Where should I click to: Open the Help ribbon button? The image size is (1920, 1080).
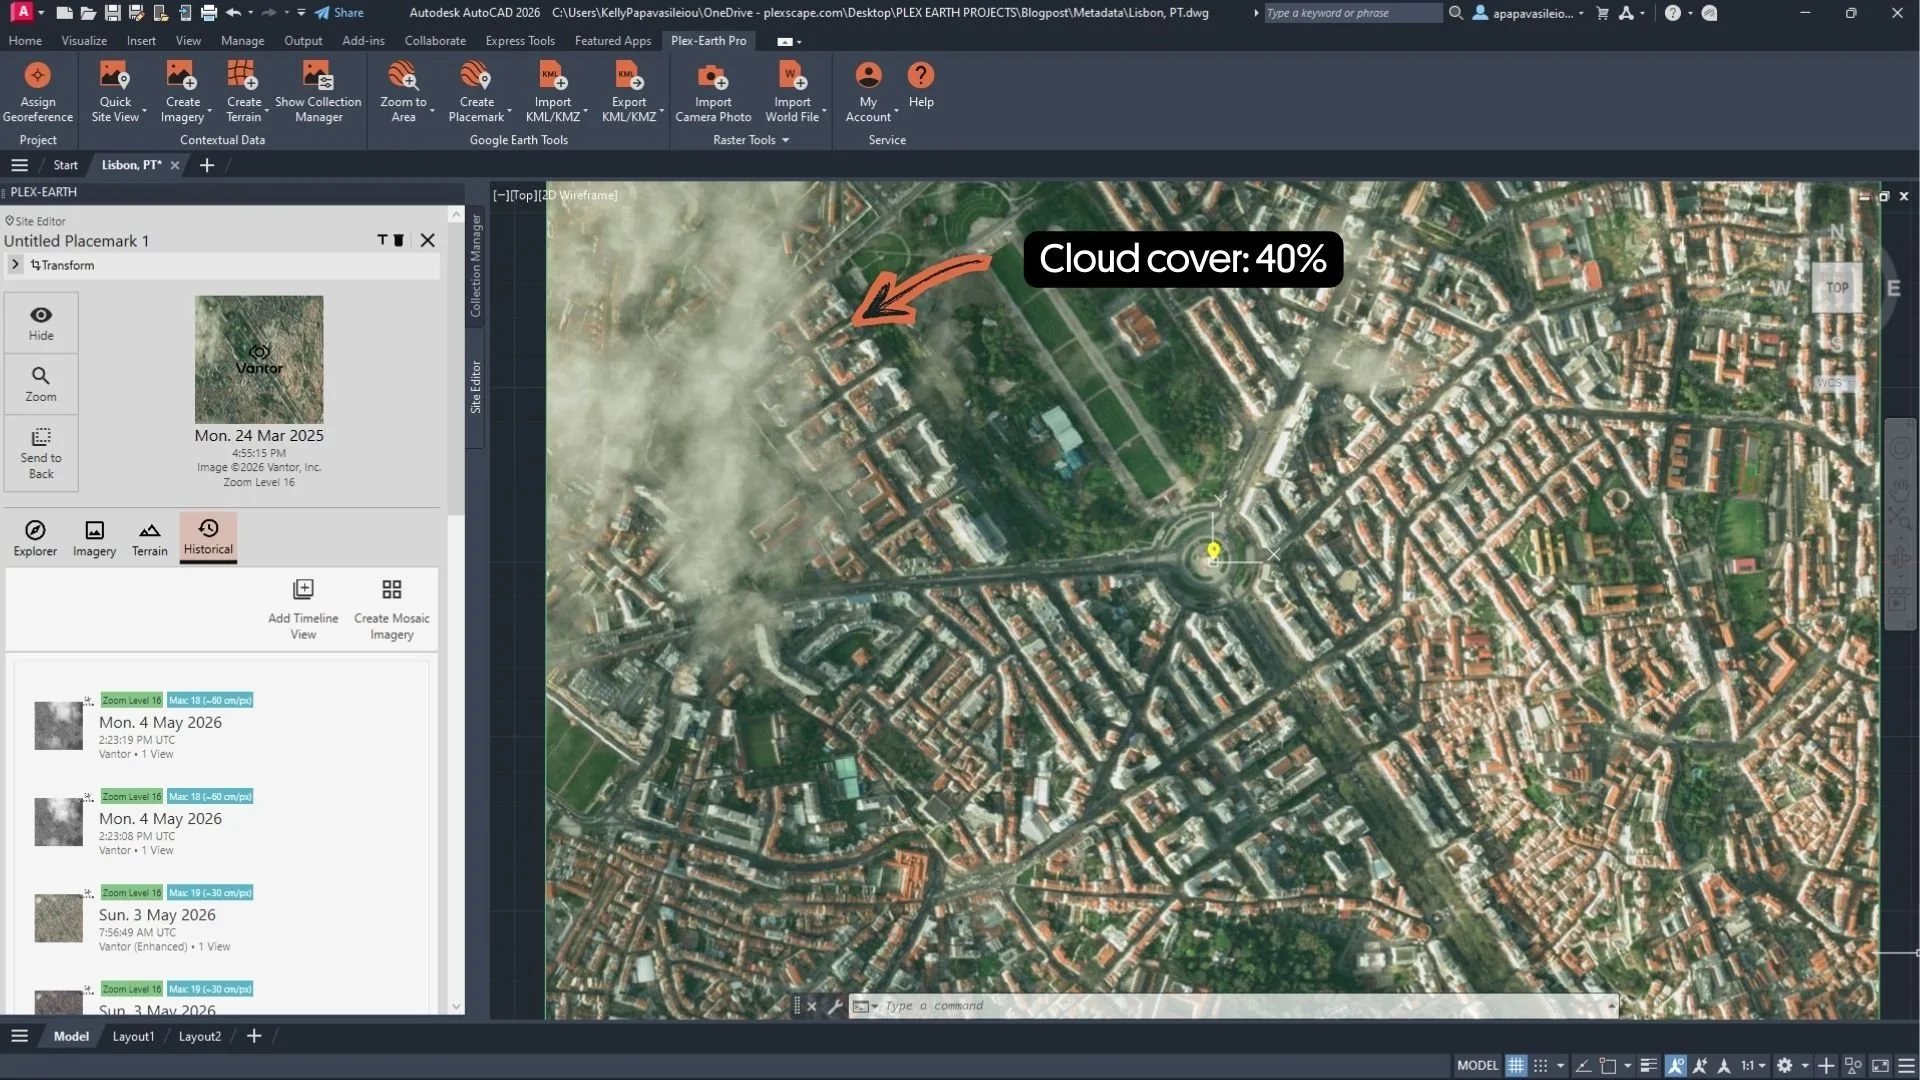(x=921, y=85)
